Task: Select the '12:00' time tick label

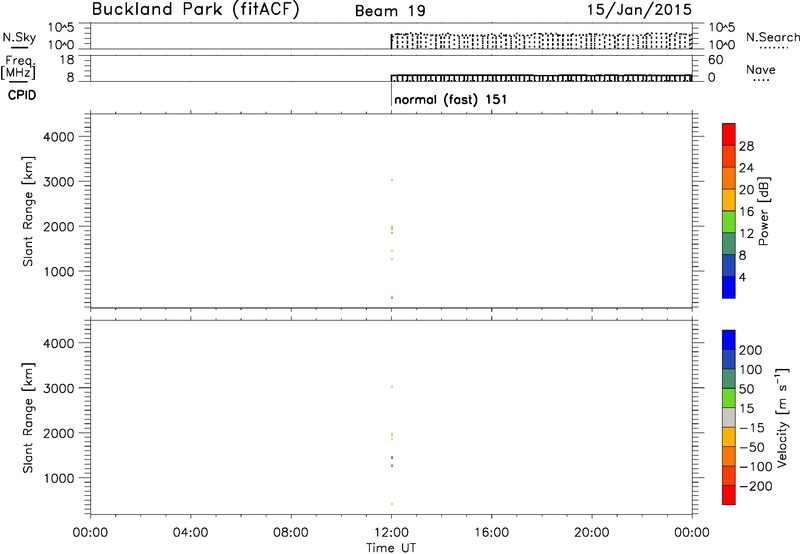Action: 391,533
